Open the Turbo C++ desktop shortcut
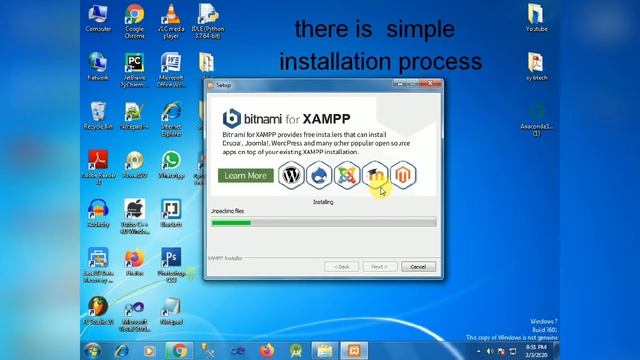 point(134,217)
